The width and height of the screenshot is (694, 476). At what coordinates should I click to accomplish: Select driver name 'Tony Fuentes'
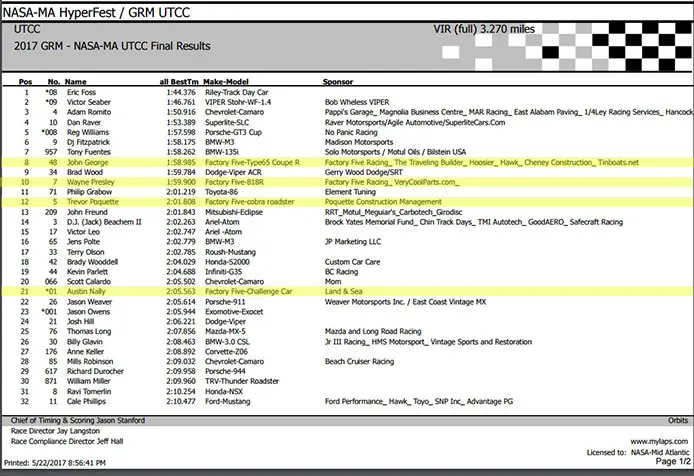pos(89,152)
